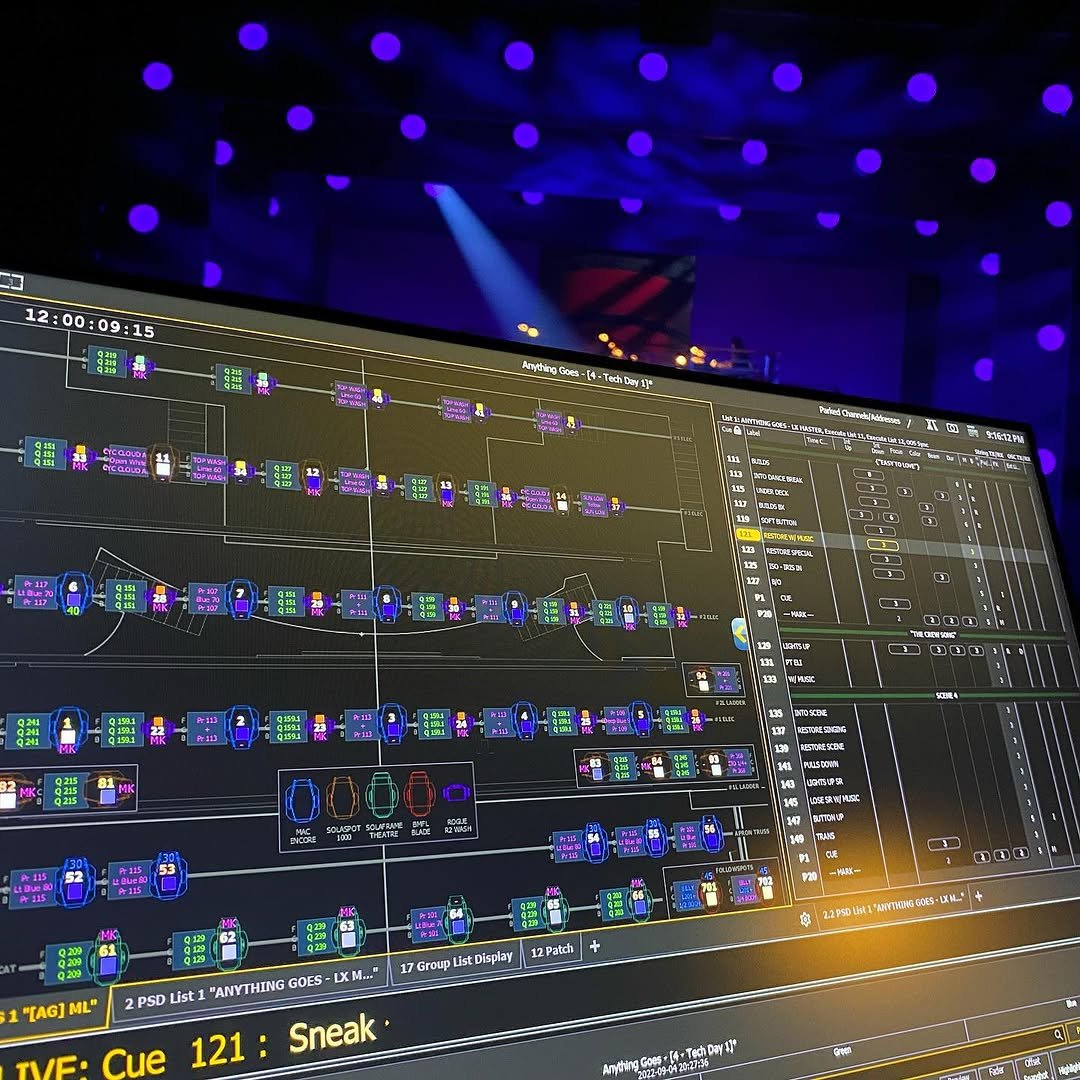Select channel 13 fixture symbol
The height and width of the screenshot is (1080, 1080).
pos(446,490)
